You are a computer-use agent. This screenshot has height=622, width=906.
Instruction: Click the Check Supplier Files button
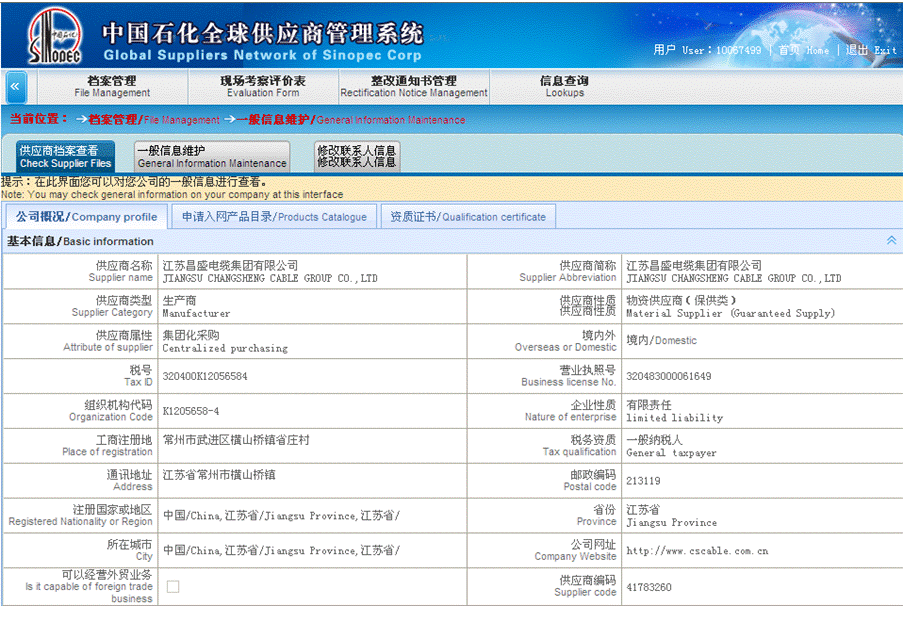(x=66, y=157)
